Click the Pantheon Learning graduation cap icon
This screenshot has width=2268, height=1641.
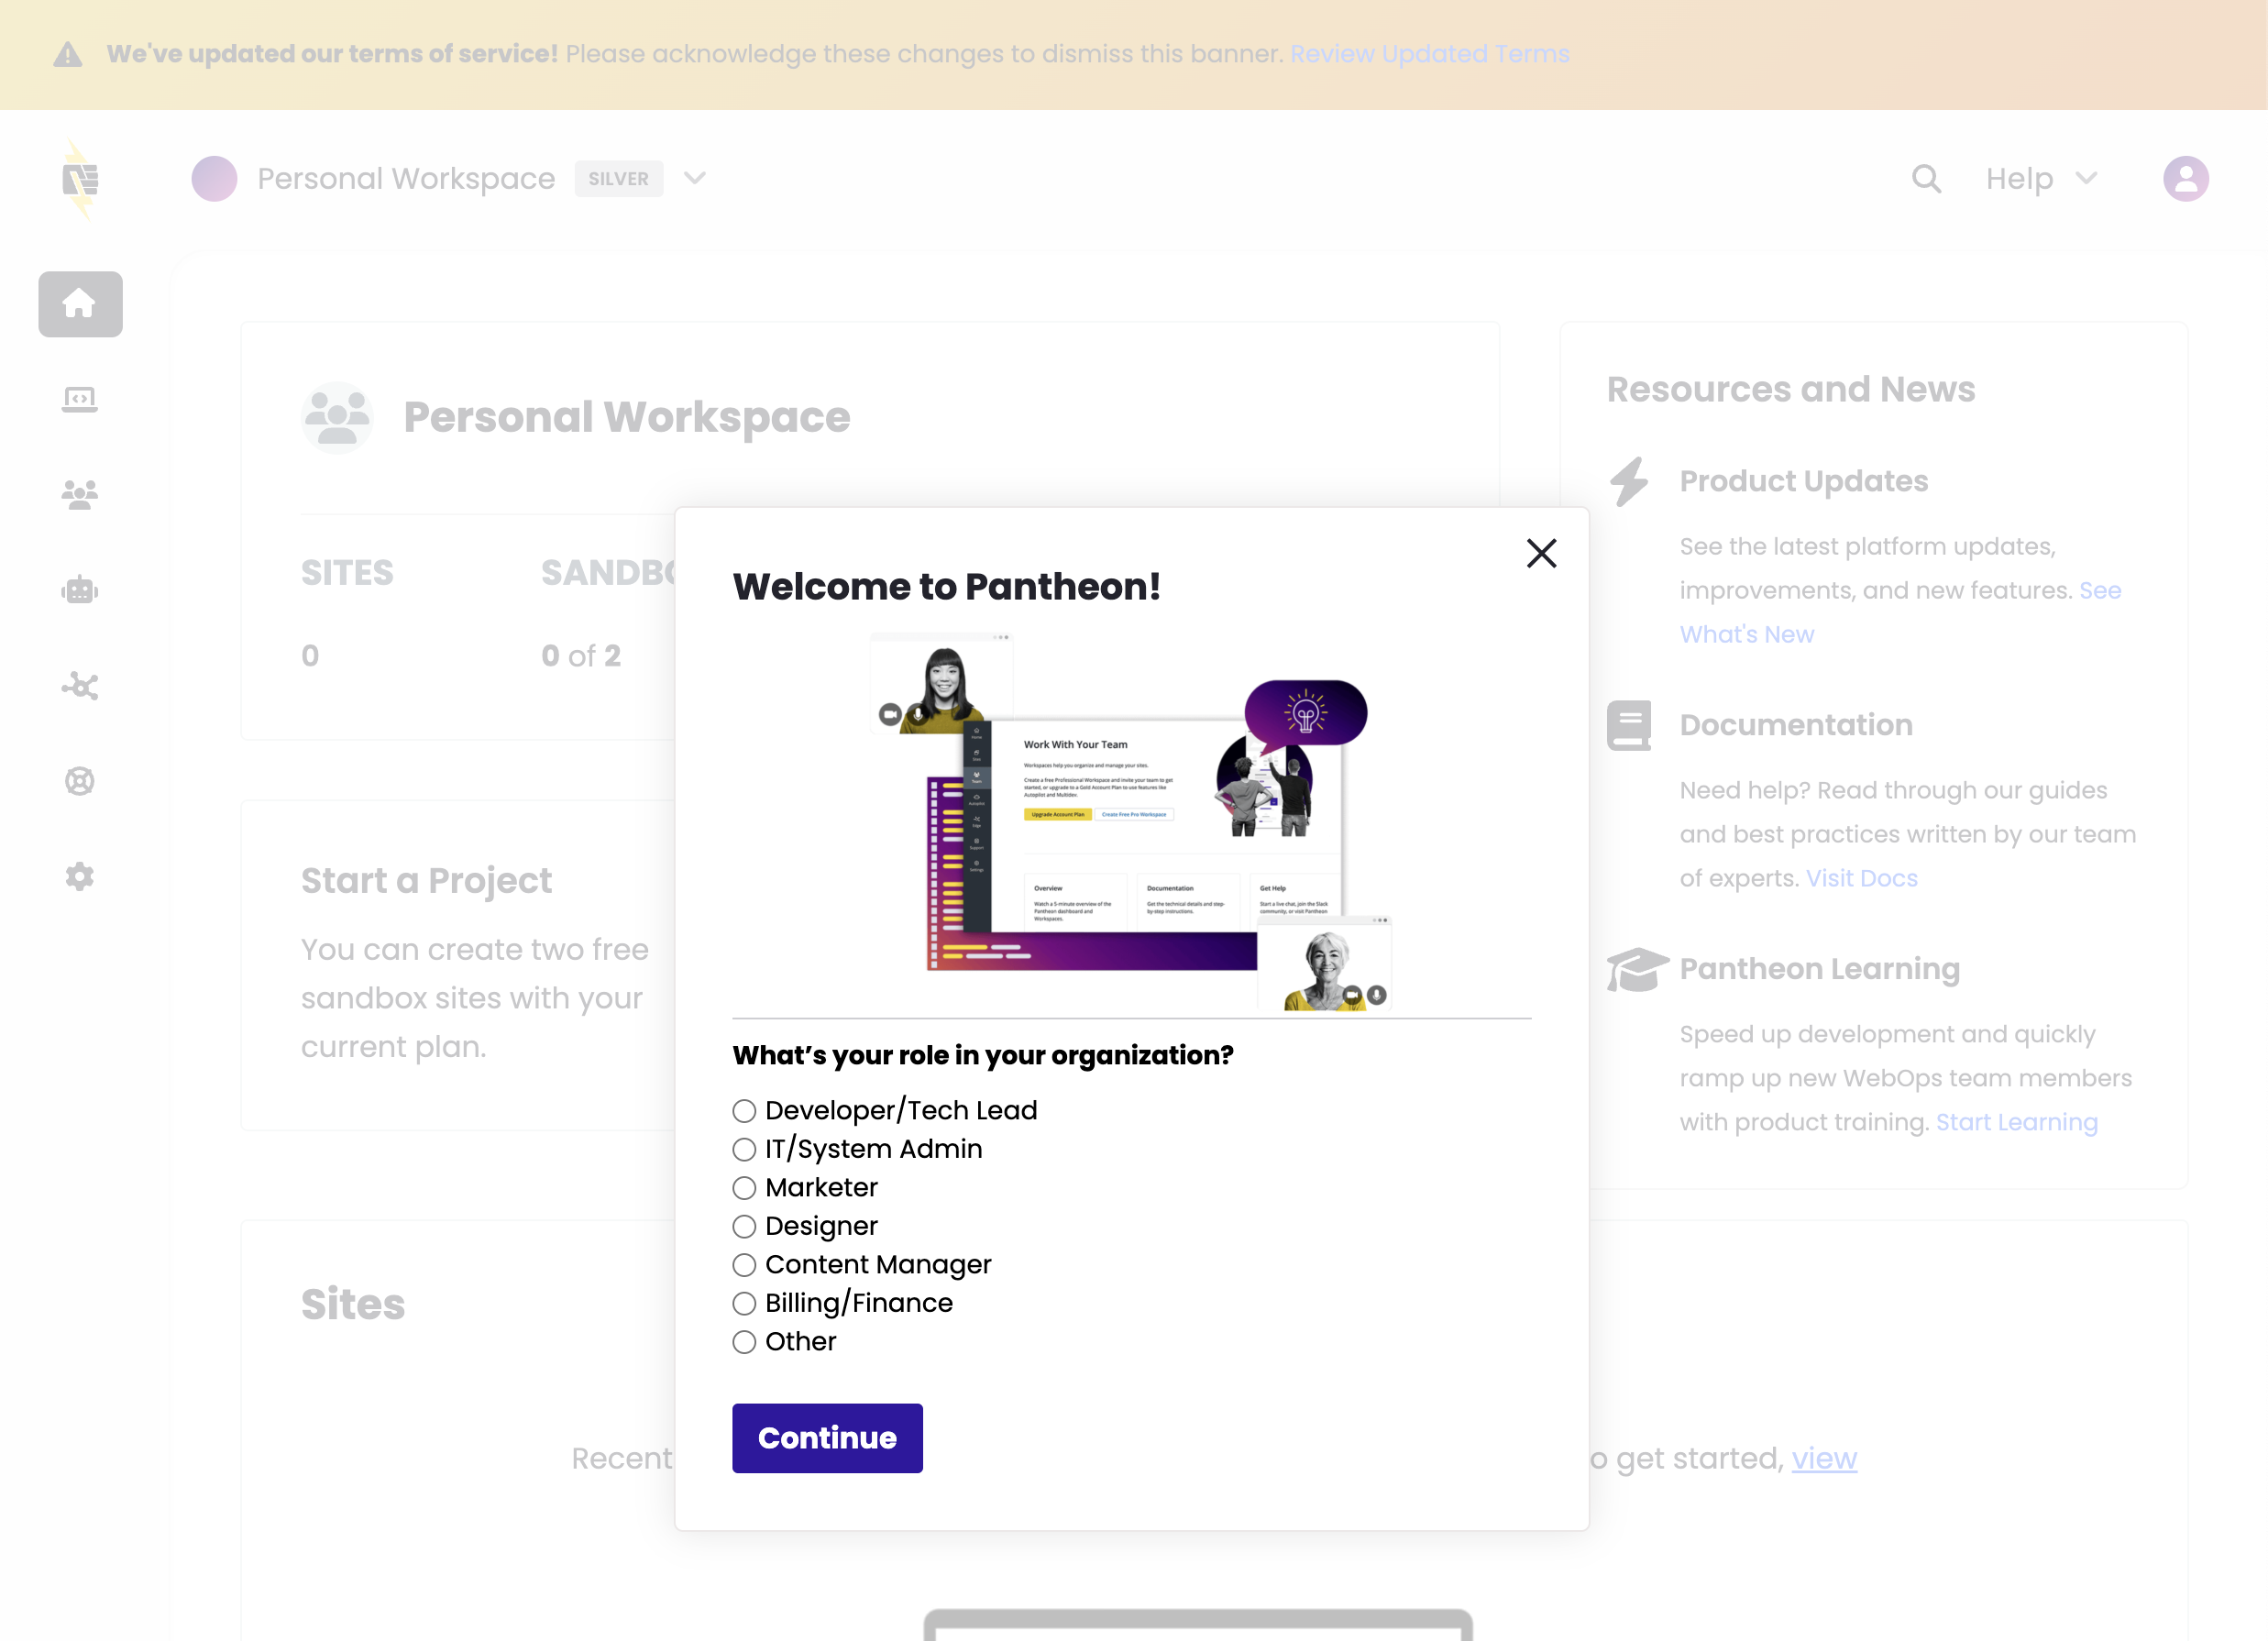tap(1637, 969)
